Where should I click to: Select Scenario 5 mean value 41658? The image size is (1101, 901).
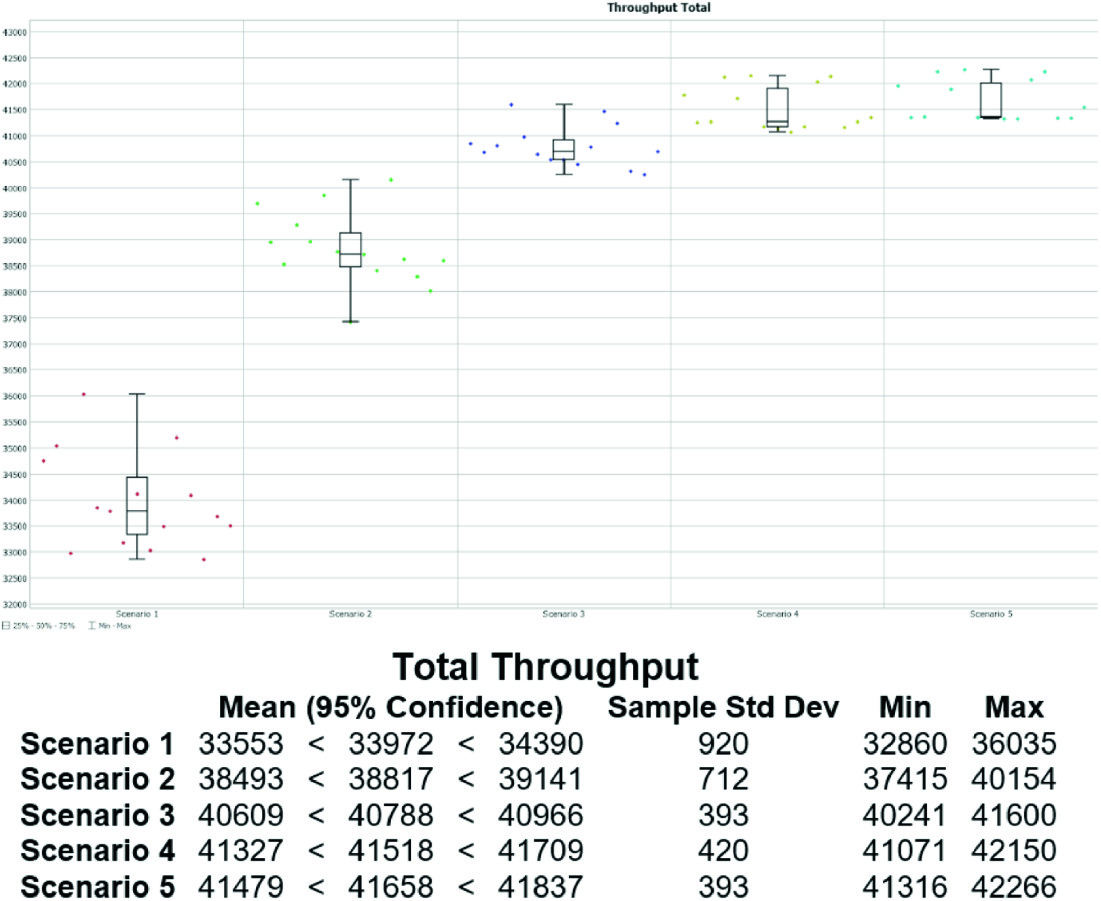[x=391, y=886]
